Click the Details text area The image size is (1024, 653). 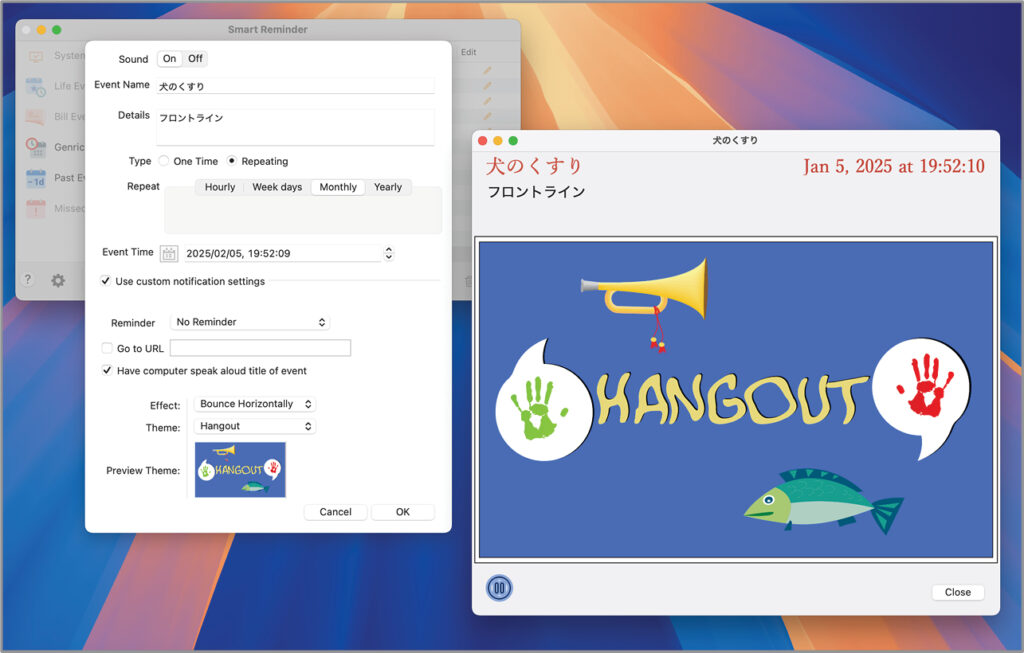(295, 127)
